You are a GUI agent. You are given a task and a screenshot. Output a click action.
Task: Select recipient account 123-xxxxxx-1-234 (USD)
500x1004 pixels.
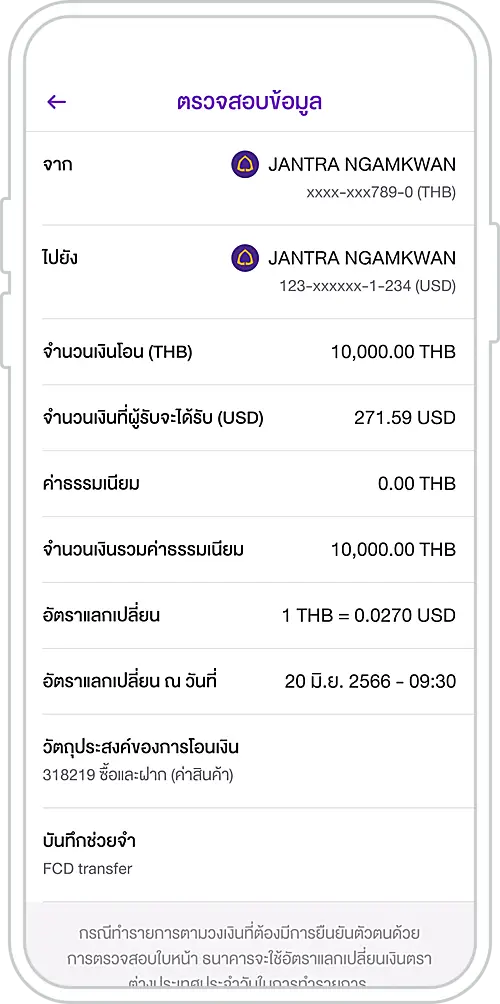(367, 286)
